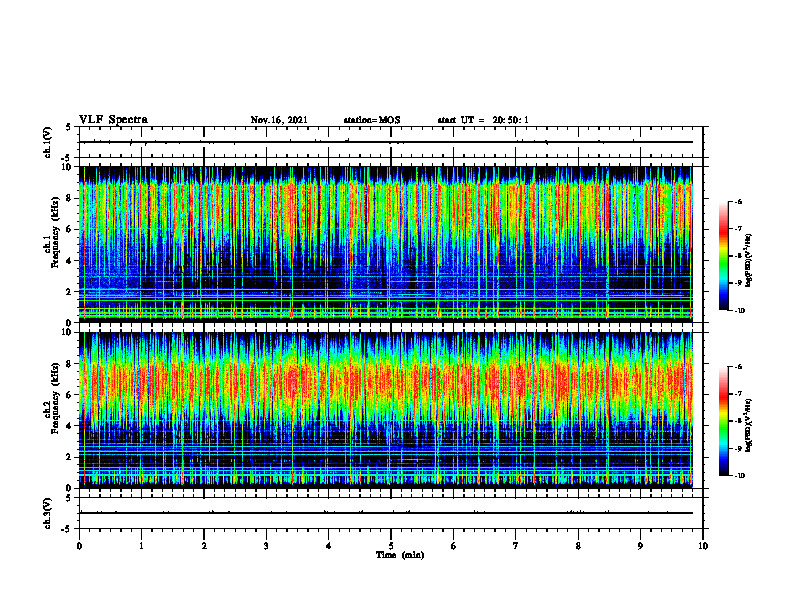Click the "8" kHz tick on ch.1 frequency axis
Viewport: 792px width, 612px height.
70,198
